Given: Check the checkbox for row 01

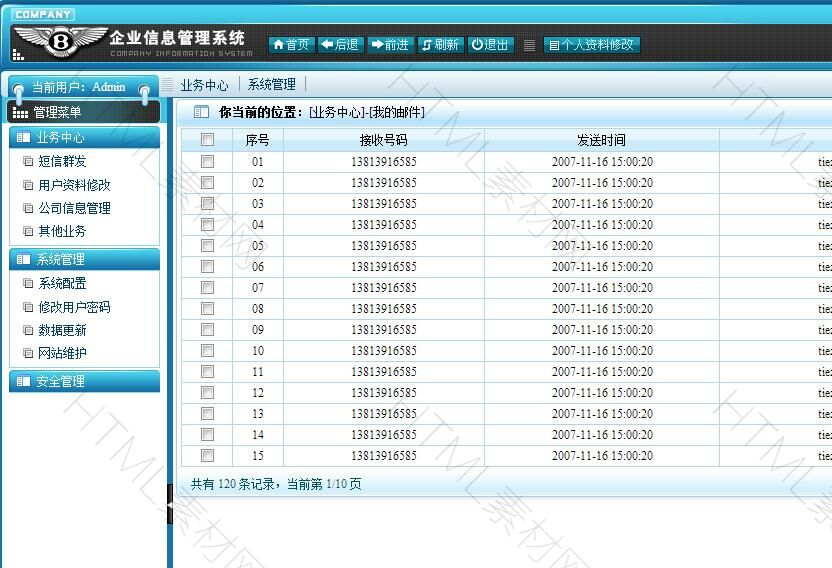Looking at the screenshot, I should [207, 161].
